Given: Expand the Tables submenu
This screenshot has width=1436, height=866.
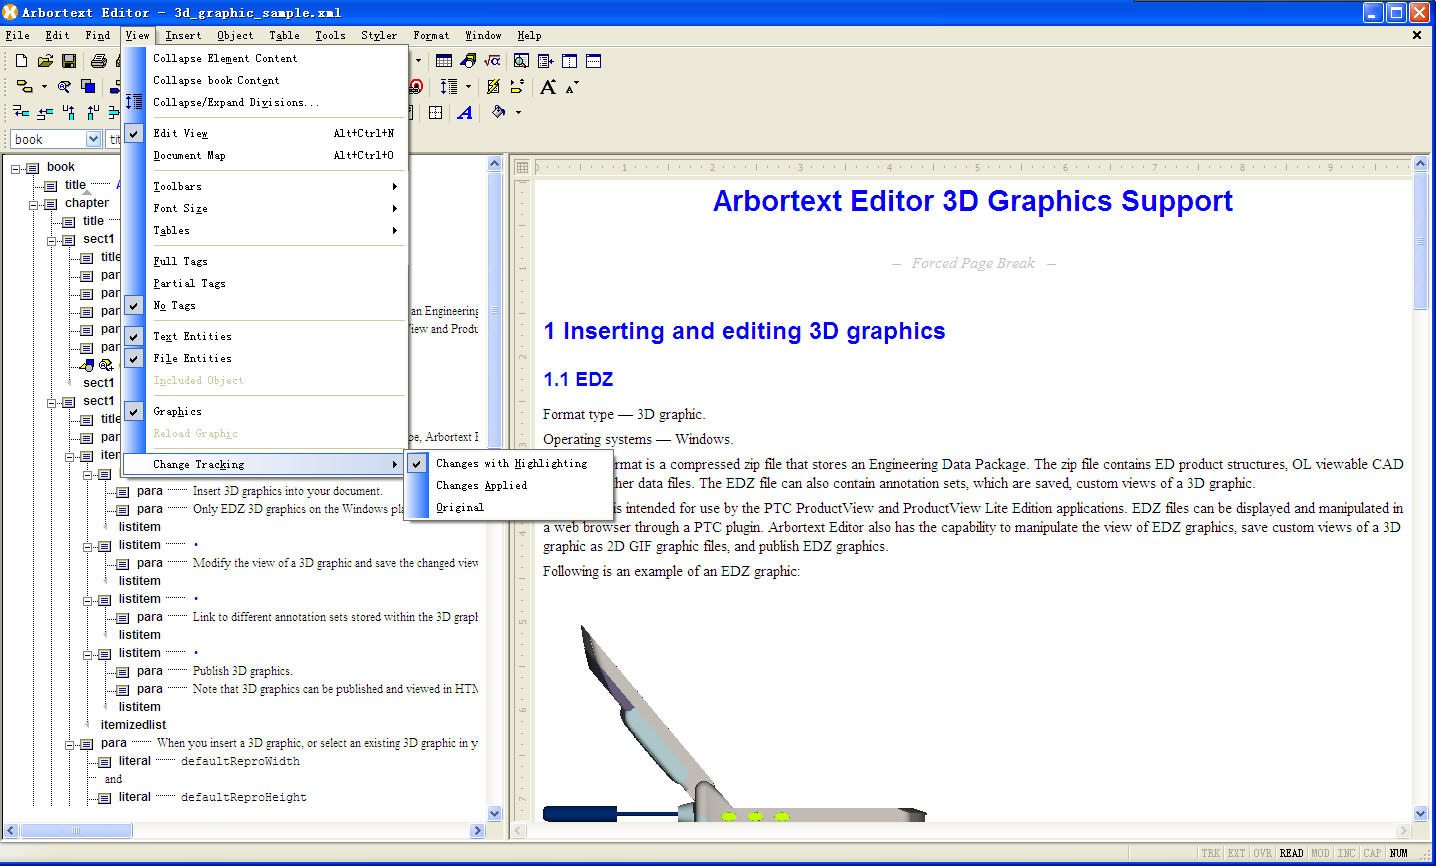Looking at the screenshot, I should click(265, 230).
